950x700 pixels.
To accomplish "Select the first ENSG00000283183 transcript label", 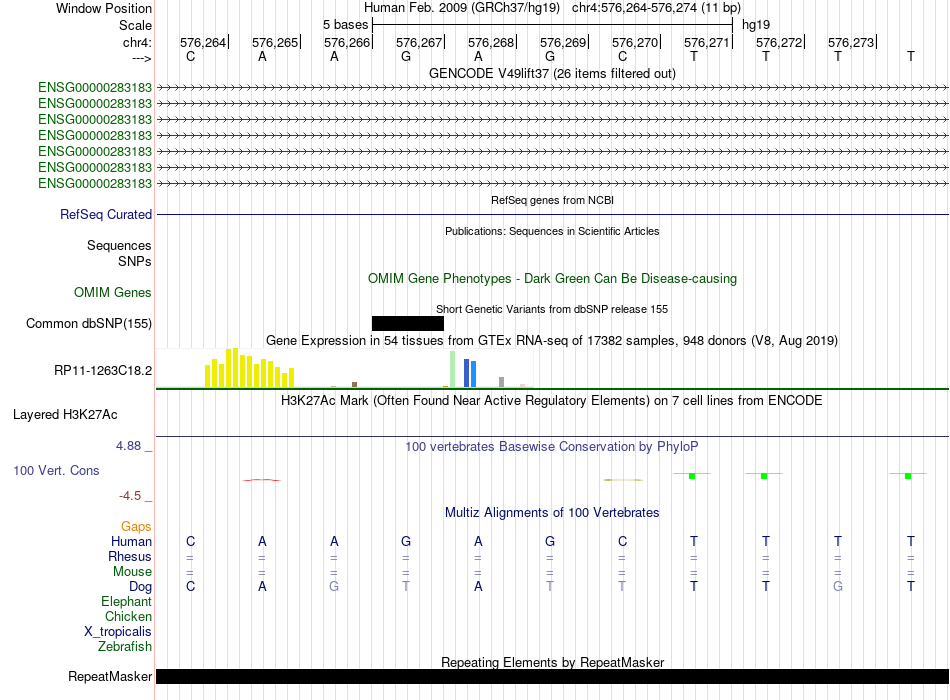I will [x=95, y=87].
